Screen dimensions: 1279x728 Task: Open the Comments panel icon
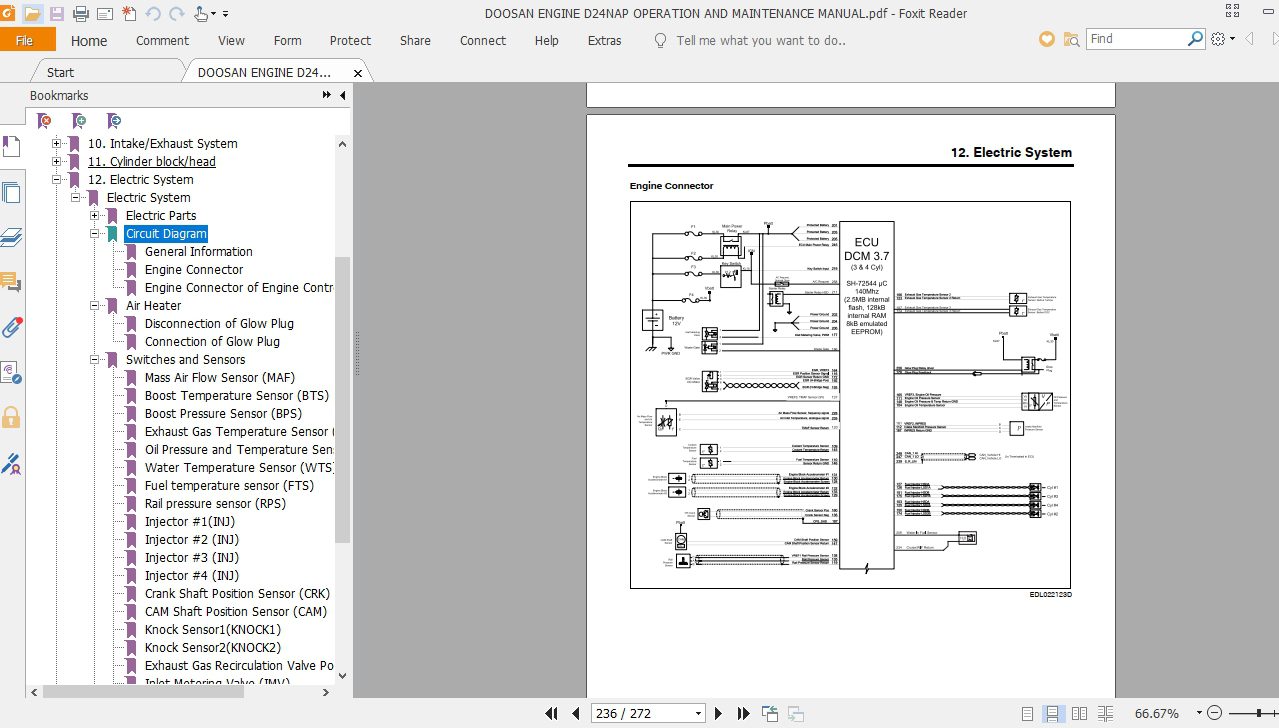pos(13,282)
